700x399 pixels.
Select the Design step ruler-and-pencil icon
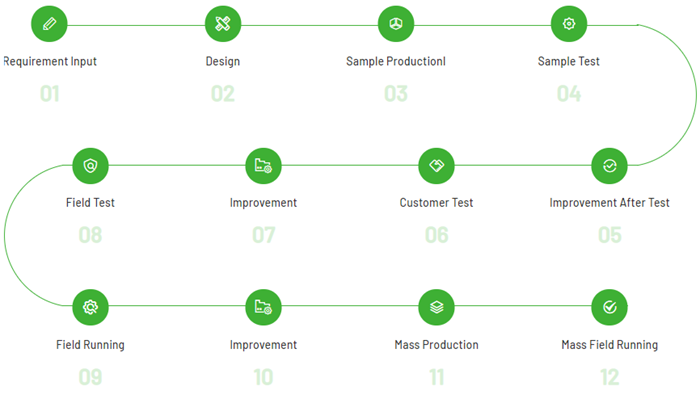[x=223, y=24]
